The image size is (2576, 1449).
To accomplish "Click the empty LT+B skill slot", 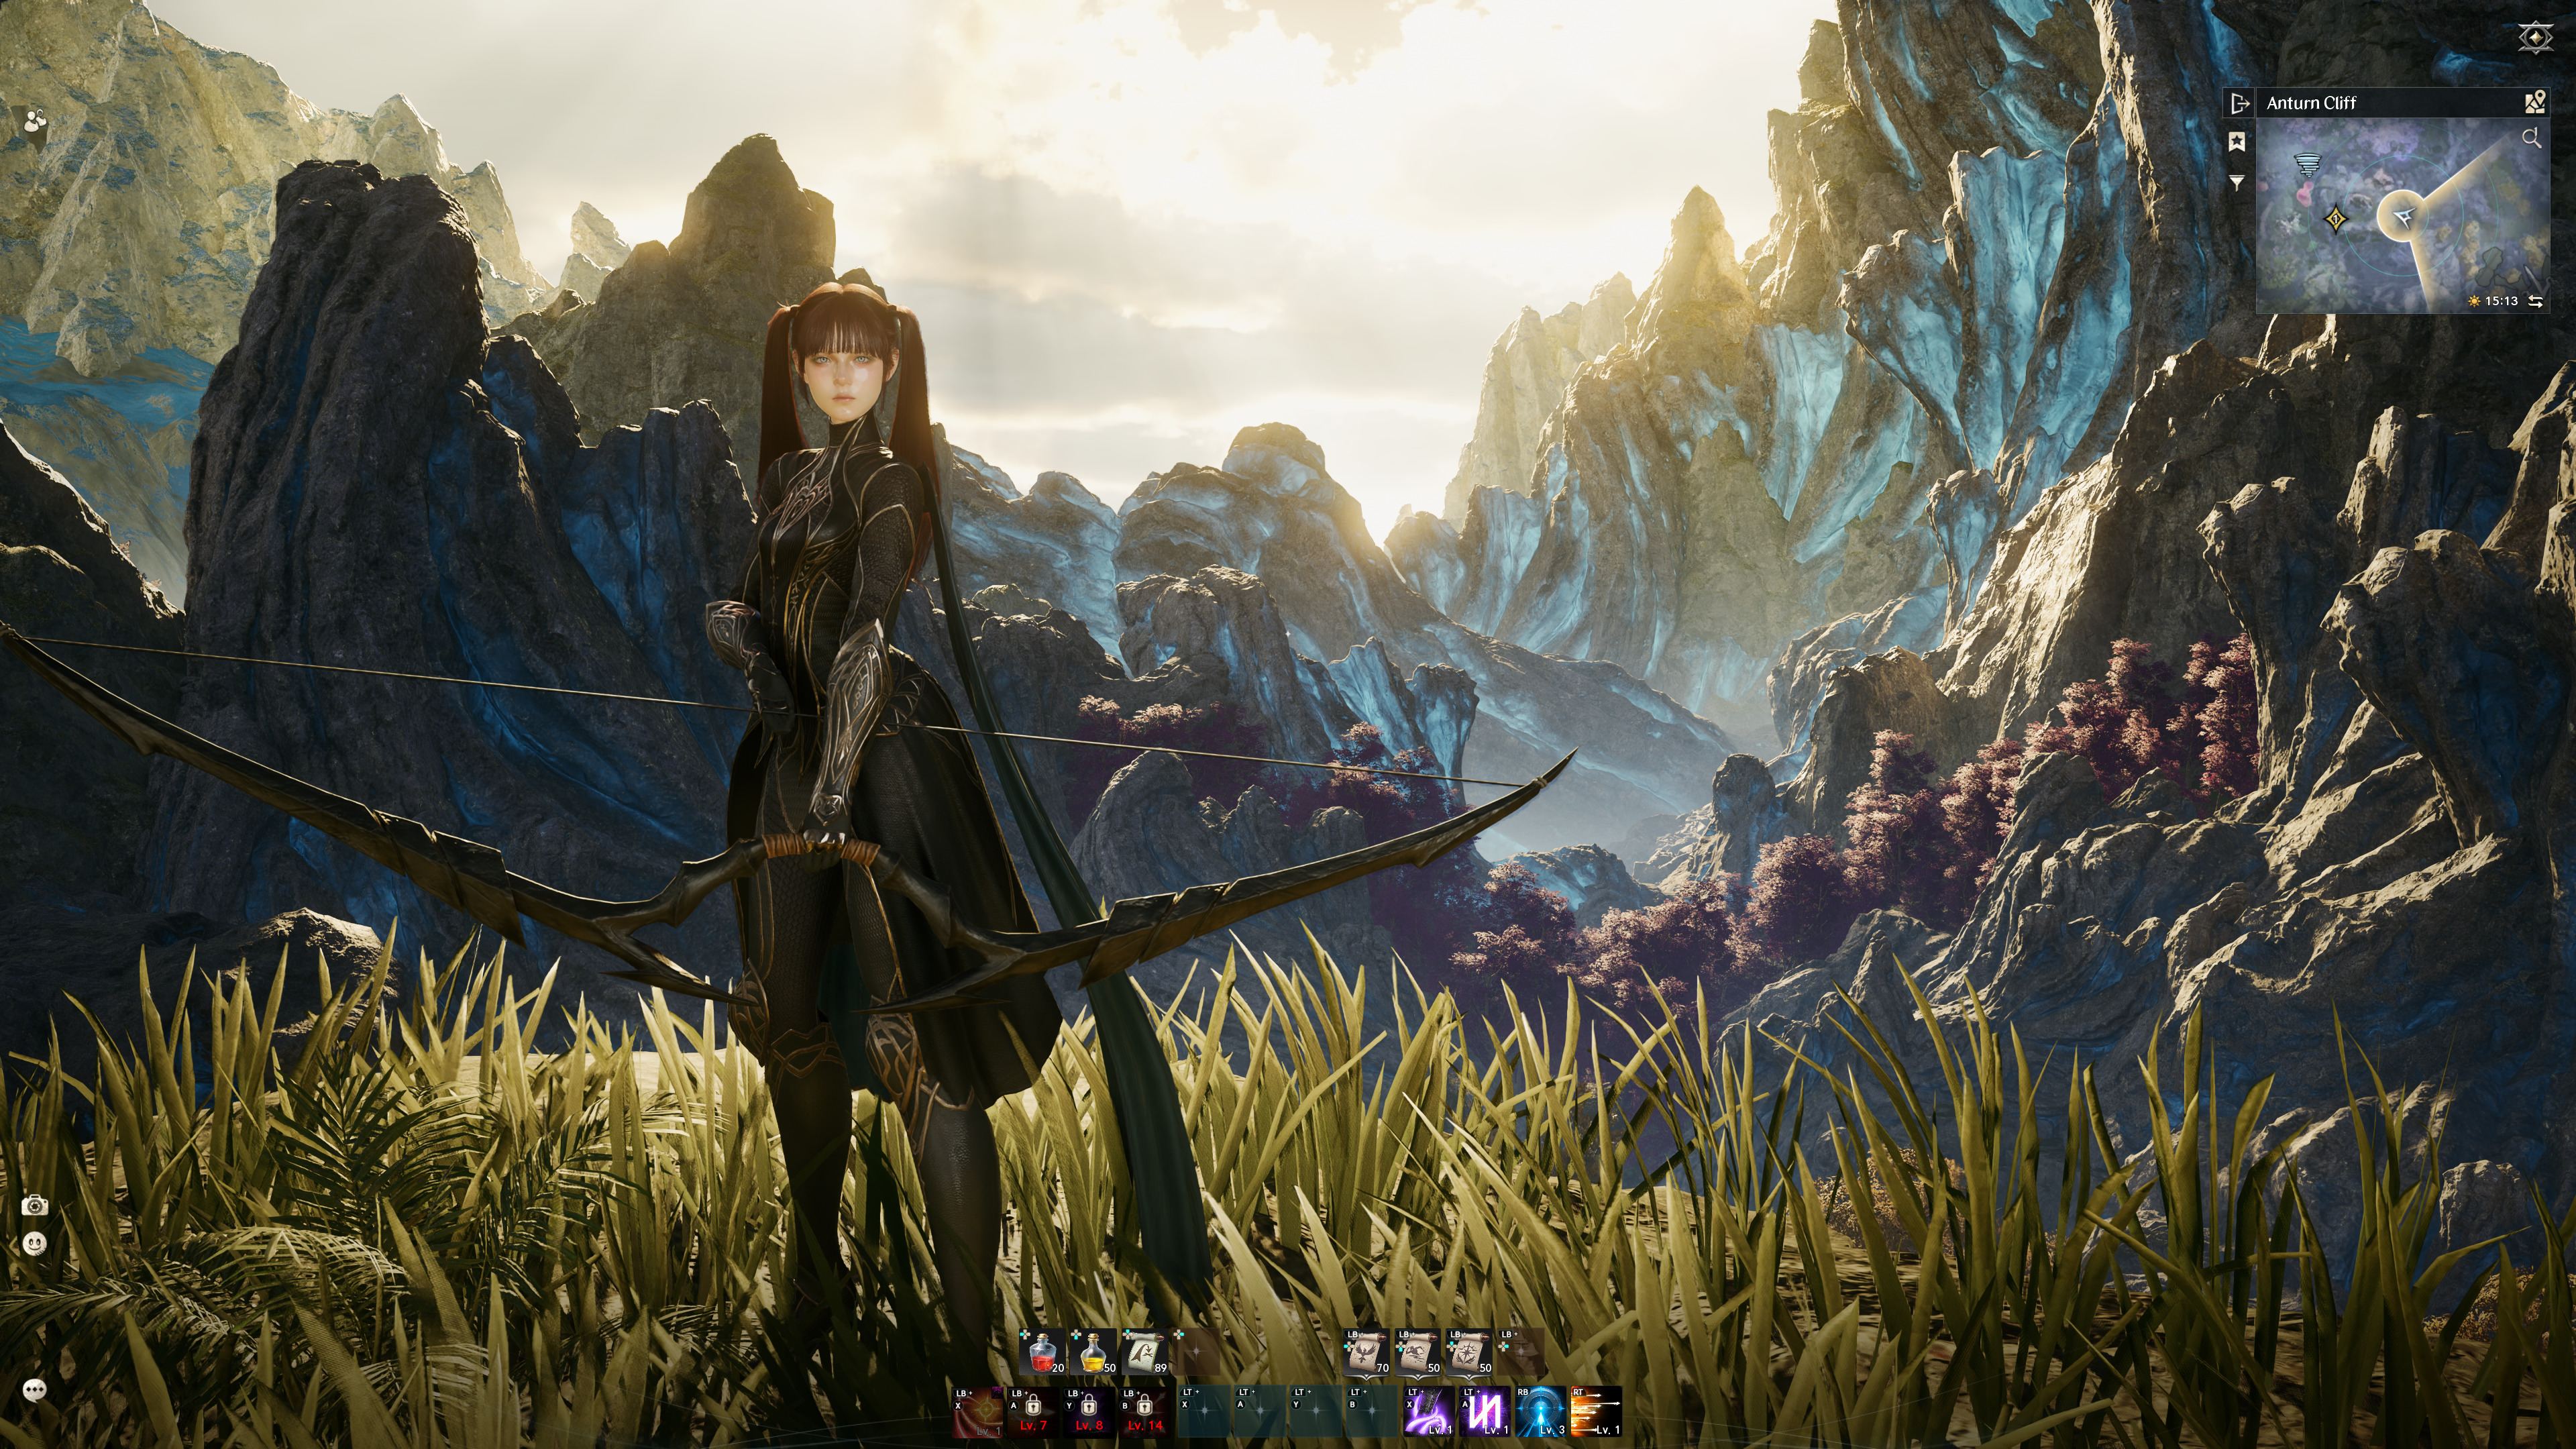I will pos(1372,1412).
